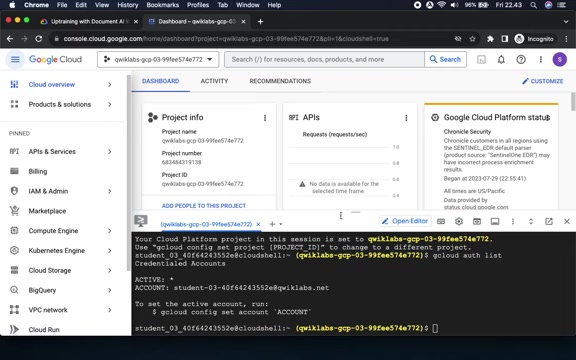Screen dimensions: 576x360
Task: Switch to the DASHBOARD tab
Action: point(161,81)
